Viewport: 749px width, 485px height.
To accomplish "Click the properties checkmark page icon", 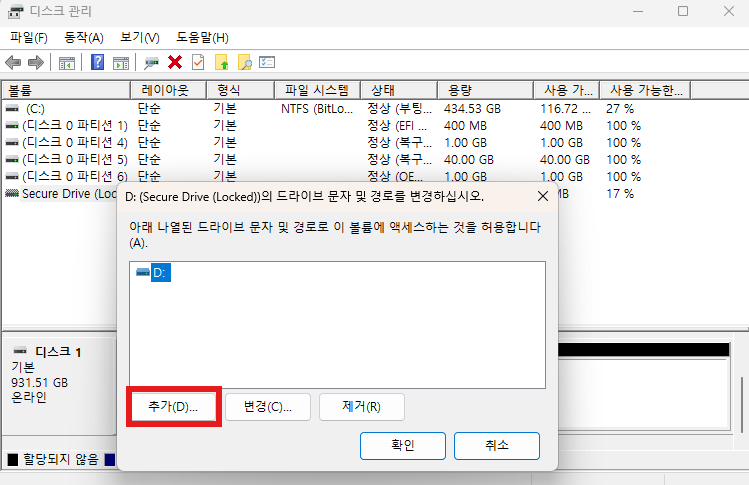I will tap(198, 62).
